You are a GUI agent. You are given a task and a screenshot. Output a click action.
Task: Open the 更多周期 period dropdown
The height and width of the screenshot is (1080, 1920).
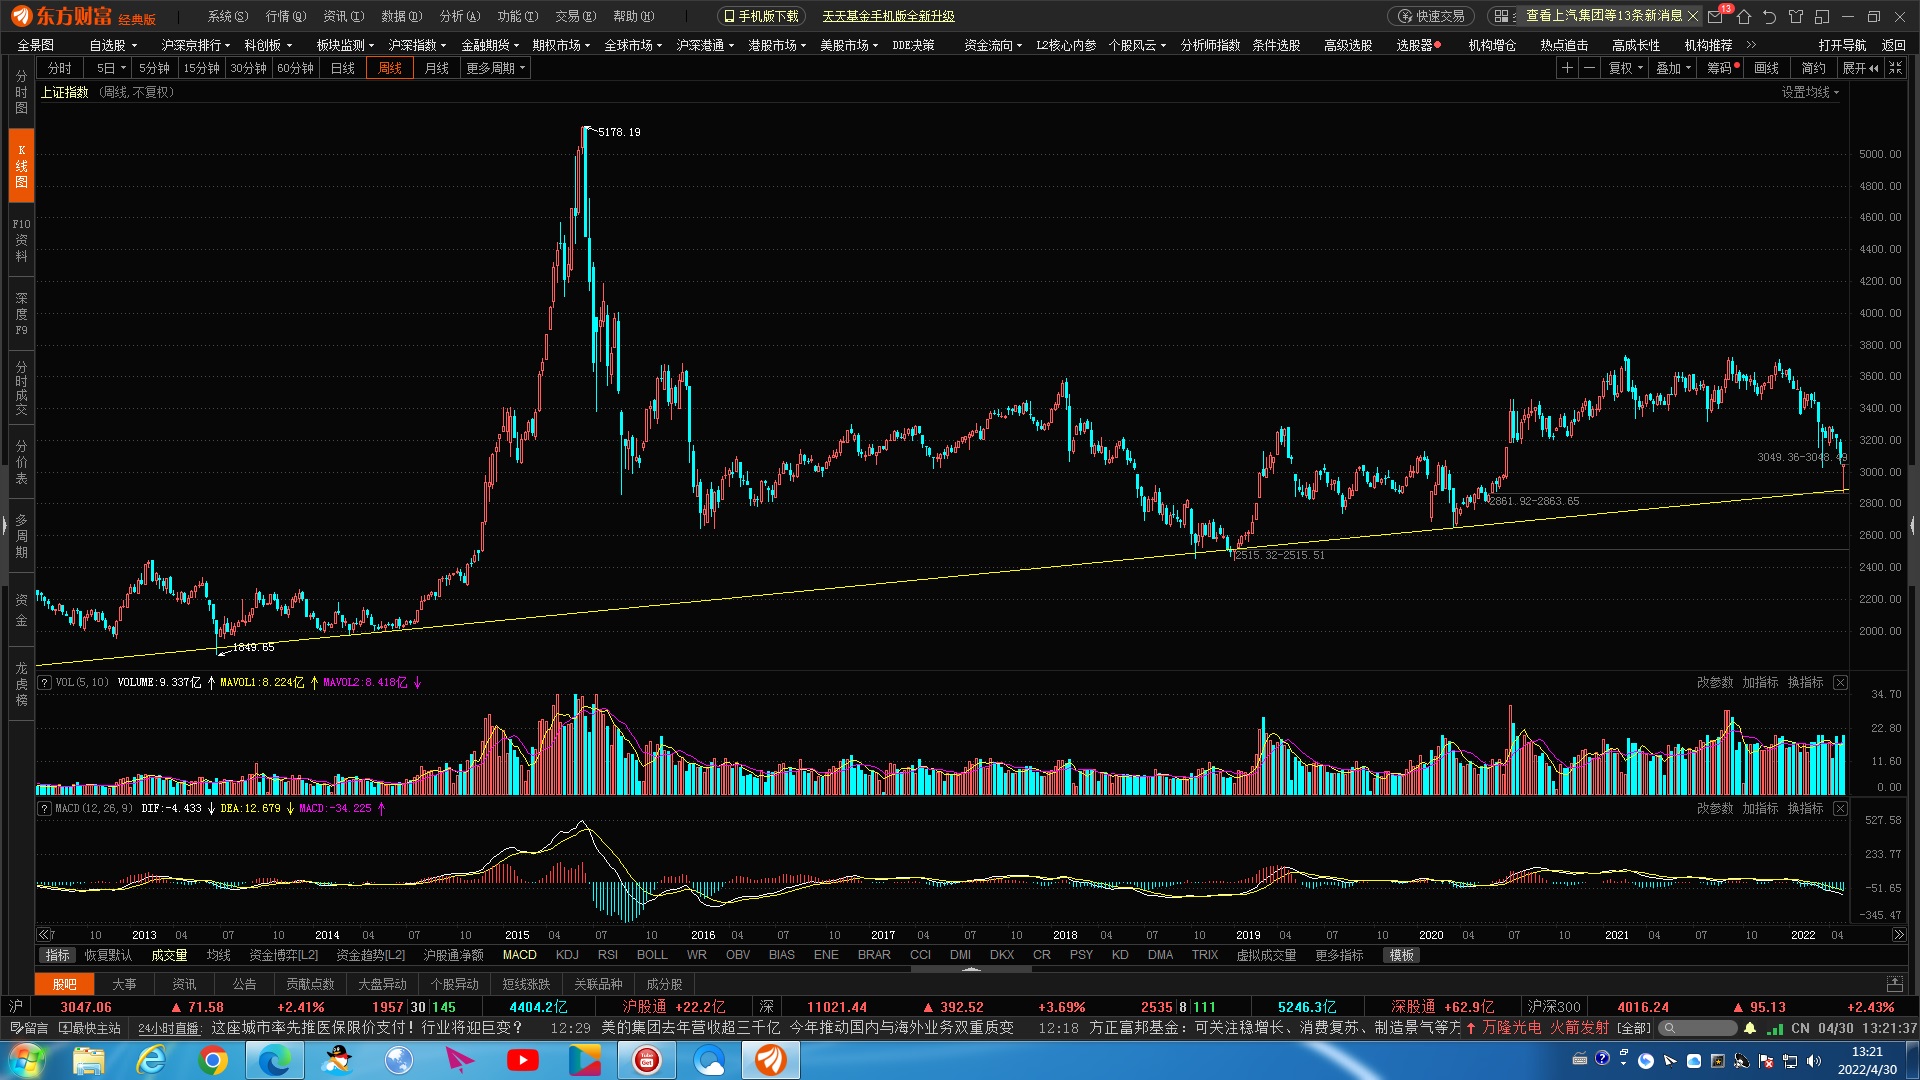pos(495,68)
